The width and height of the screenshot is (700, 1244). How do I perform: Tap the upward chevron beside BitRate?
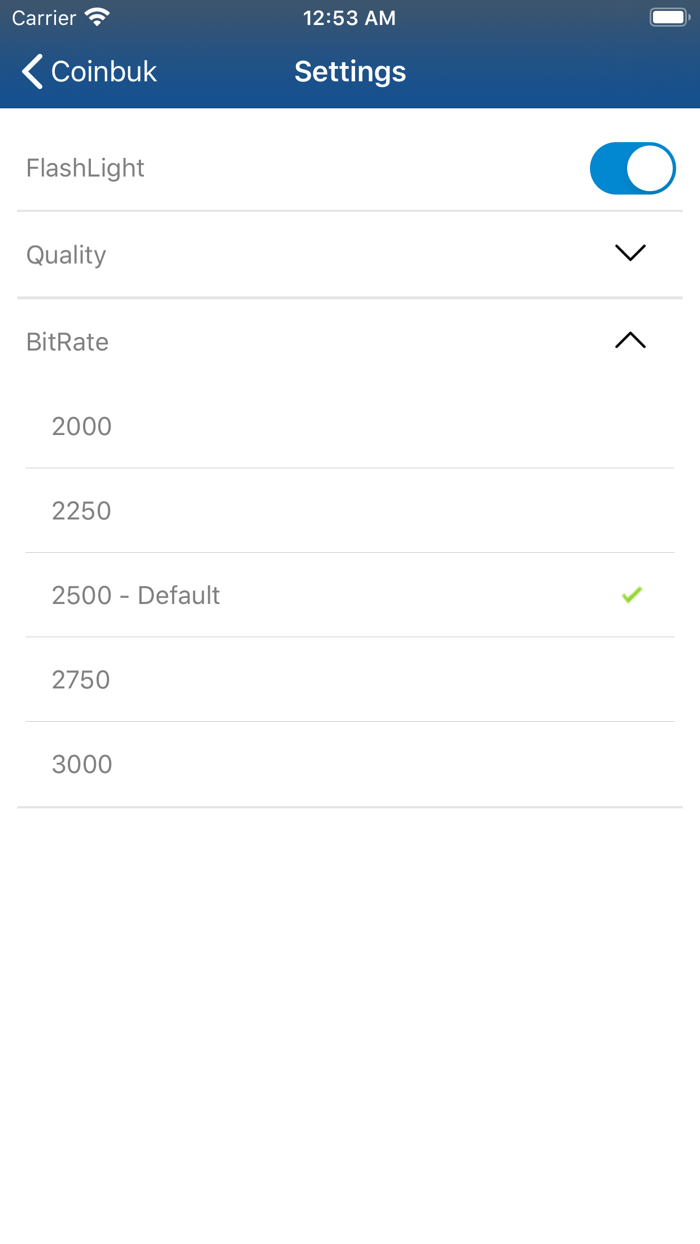(630, 341)
